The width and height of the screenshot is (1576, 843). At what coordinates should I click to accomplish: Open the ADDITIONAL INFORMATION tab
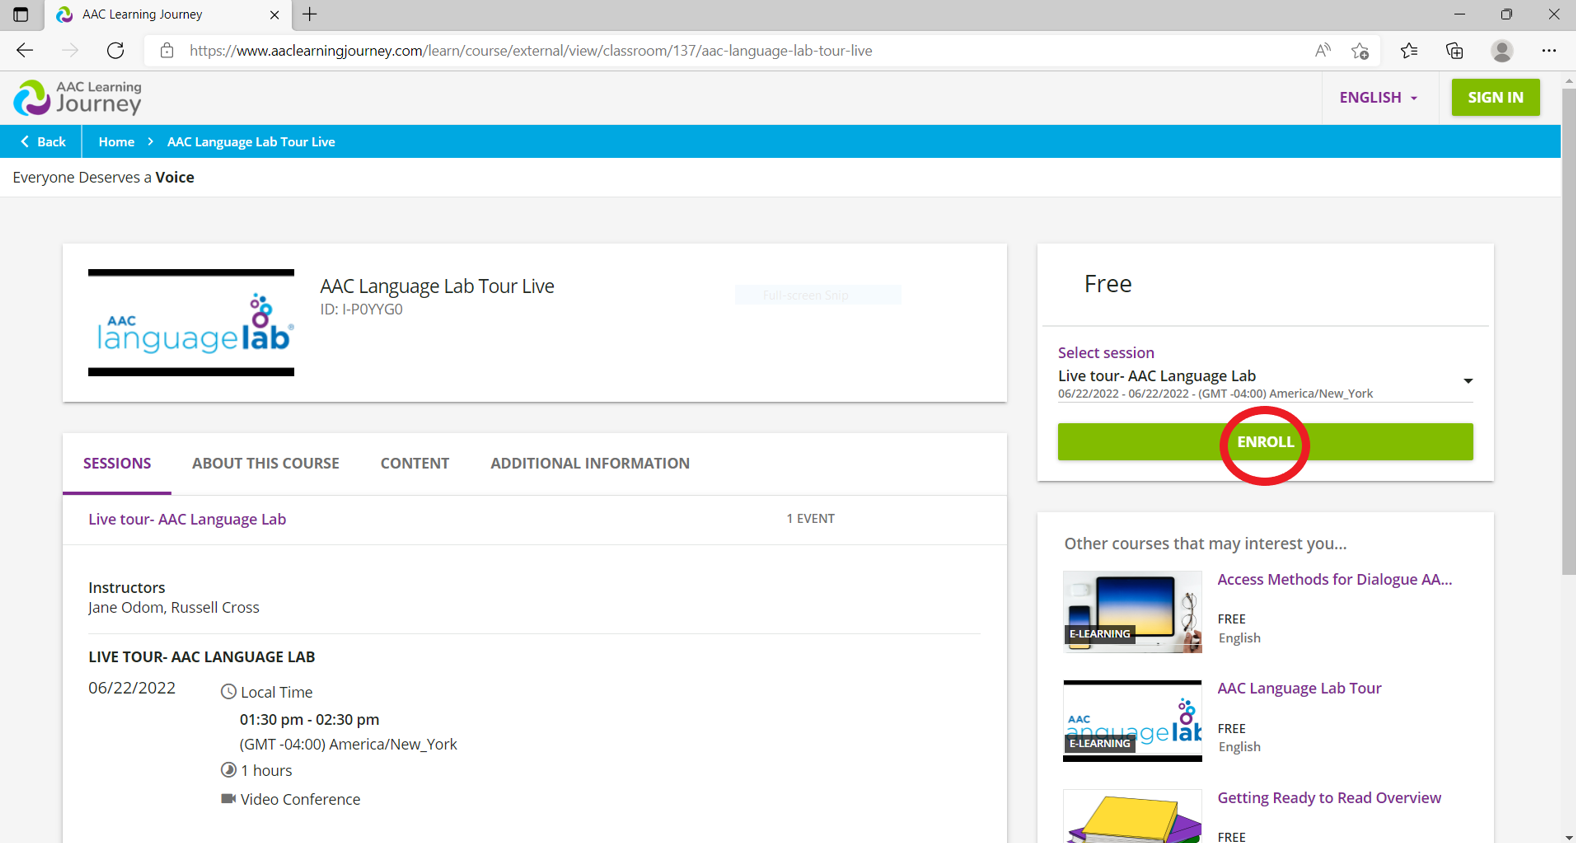pos(590,463)
